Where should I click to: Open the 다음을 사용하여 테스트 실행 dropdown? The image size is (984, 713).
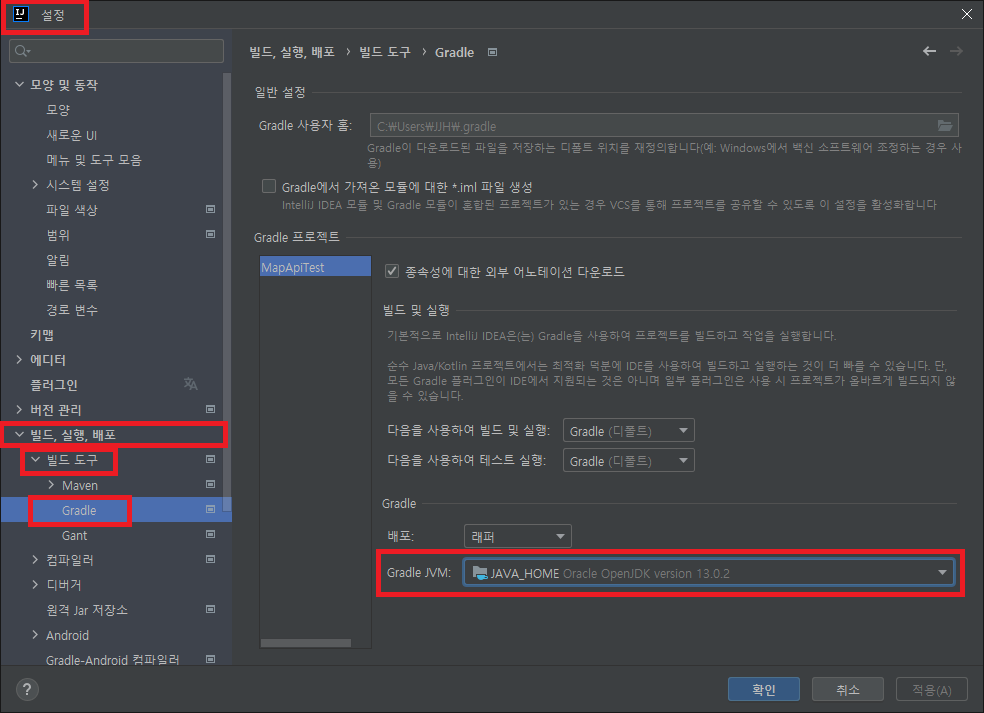pyautogui.click(x=628, y=461)
